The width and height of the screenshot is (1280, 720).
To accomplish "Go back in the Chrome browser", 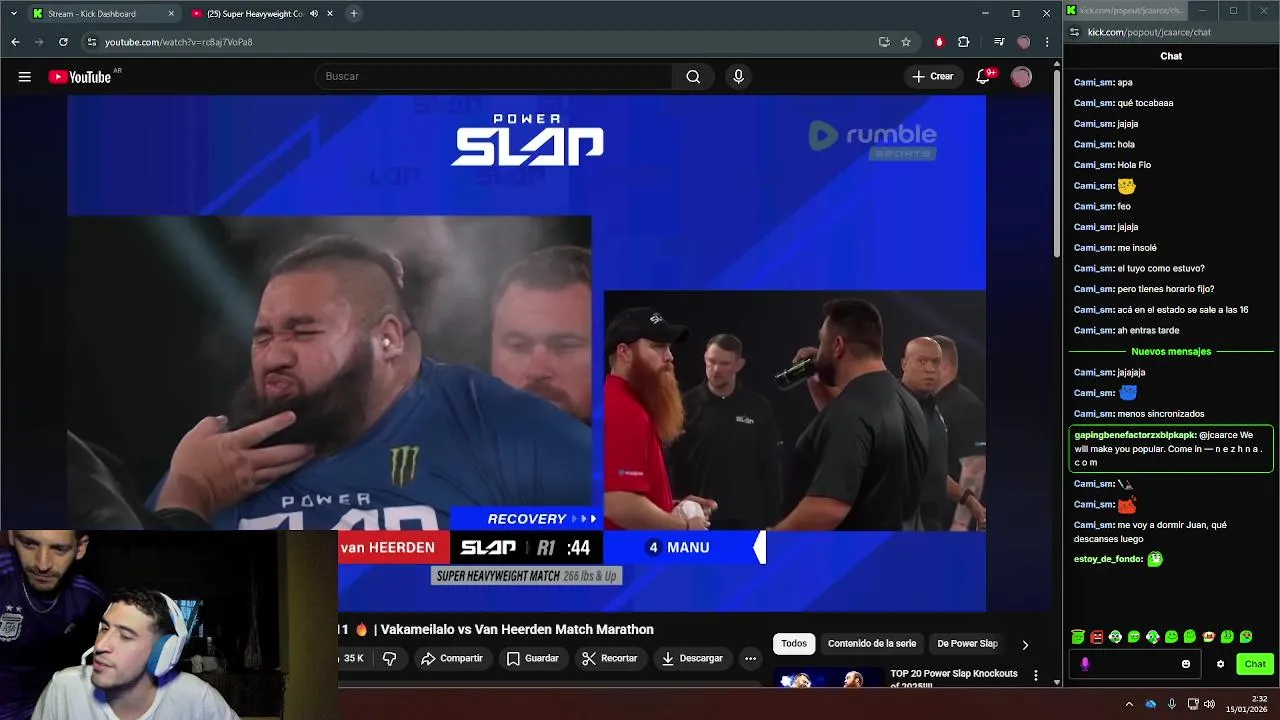I will coord(15,42).
